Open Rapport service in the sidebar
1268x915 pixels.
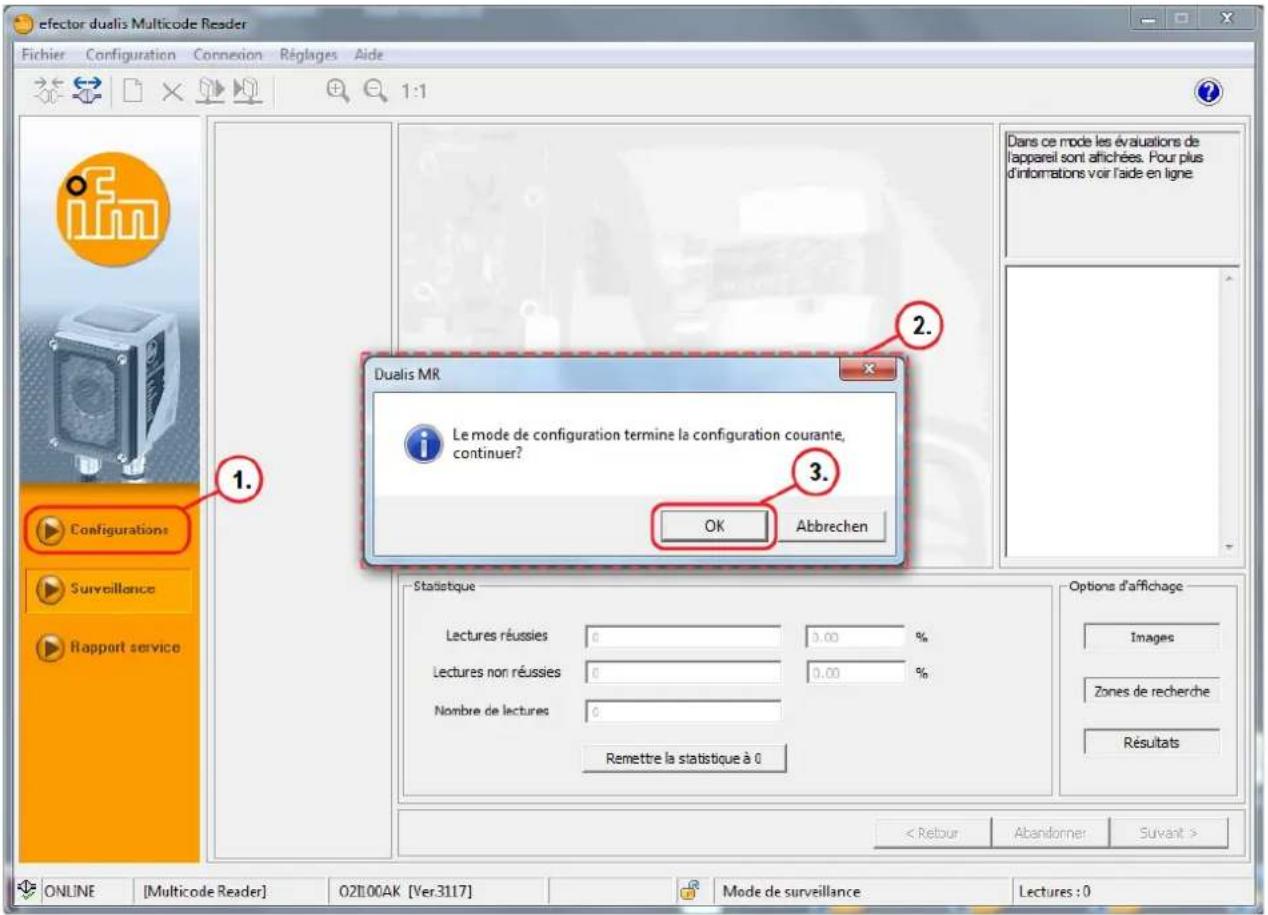tap(110, 647)
